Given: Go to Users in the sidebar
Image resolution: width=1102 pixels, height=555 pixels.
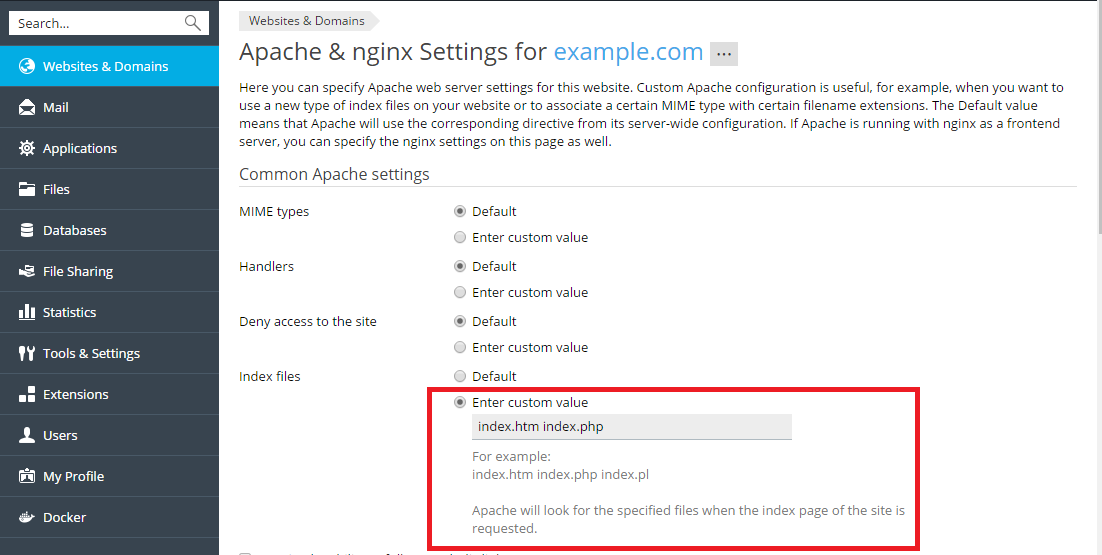Looking at the screenshot, I should (x=60, y=435).
